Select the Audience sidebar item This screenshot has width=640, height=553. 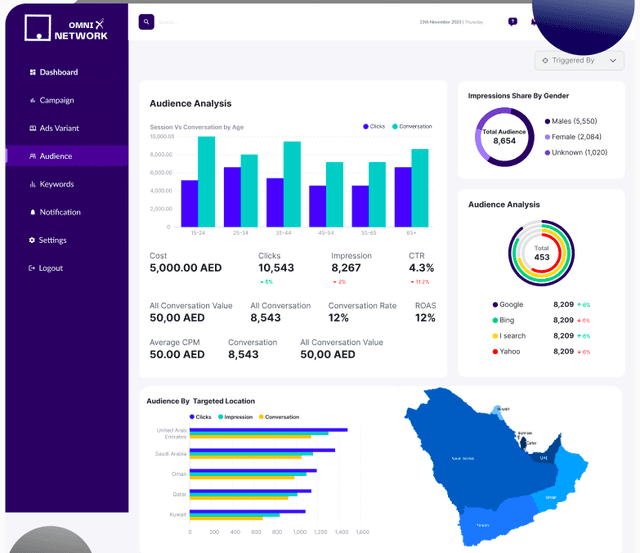point(55,156)
